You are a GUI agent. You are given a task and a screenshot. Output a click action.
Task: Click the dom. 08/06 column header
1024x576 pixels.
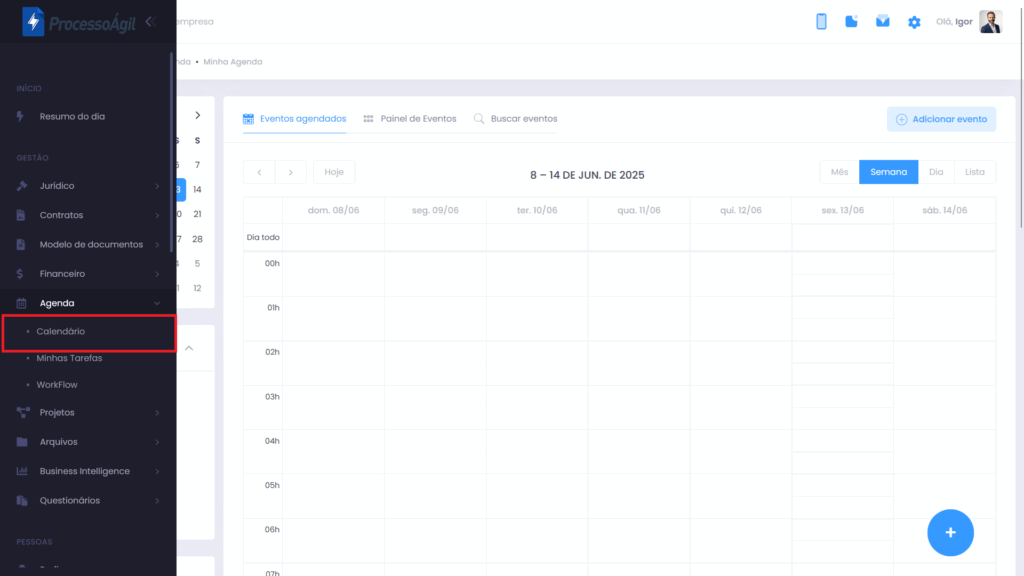(334, 210)
